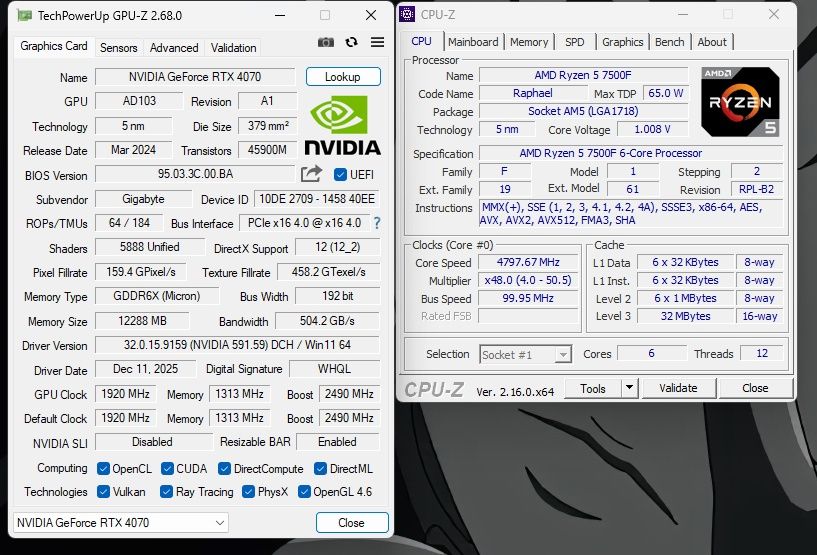Click the Bus Interface question mark
Viewport: 817px width, 555px height.
[377, 223]
